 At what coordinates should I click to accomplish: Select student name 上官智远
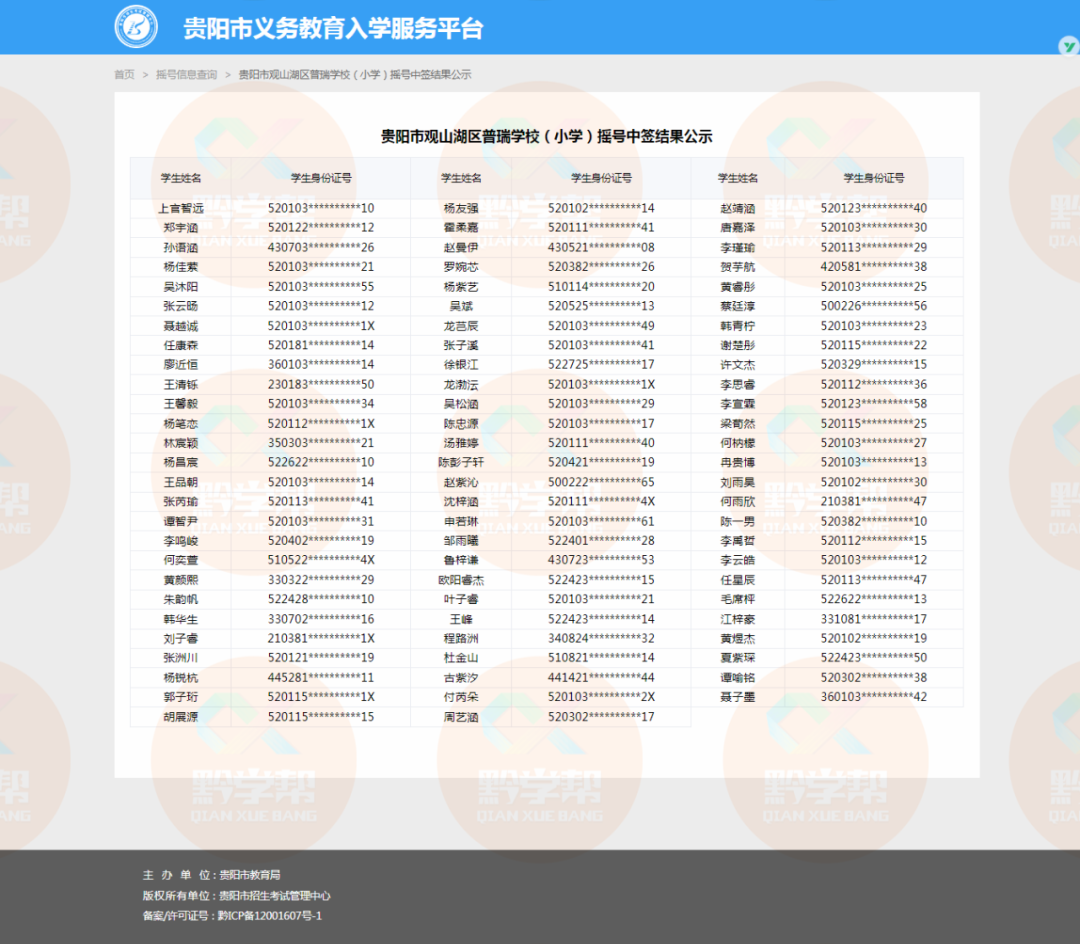(x=181, y=208)
